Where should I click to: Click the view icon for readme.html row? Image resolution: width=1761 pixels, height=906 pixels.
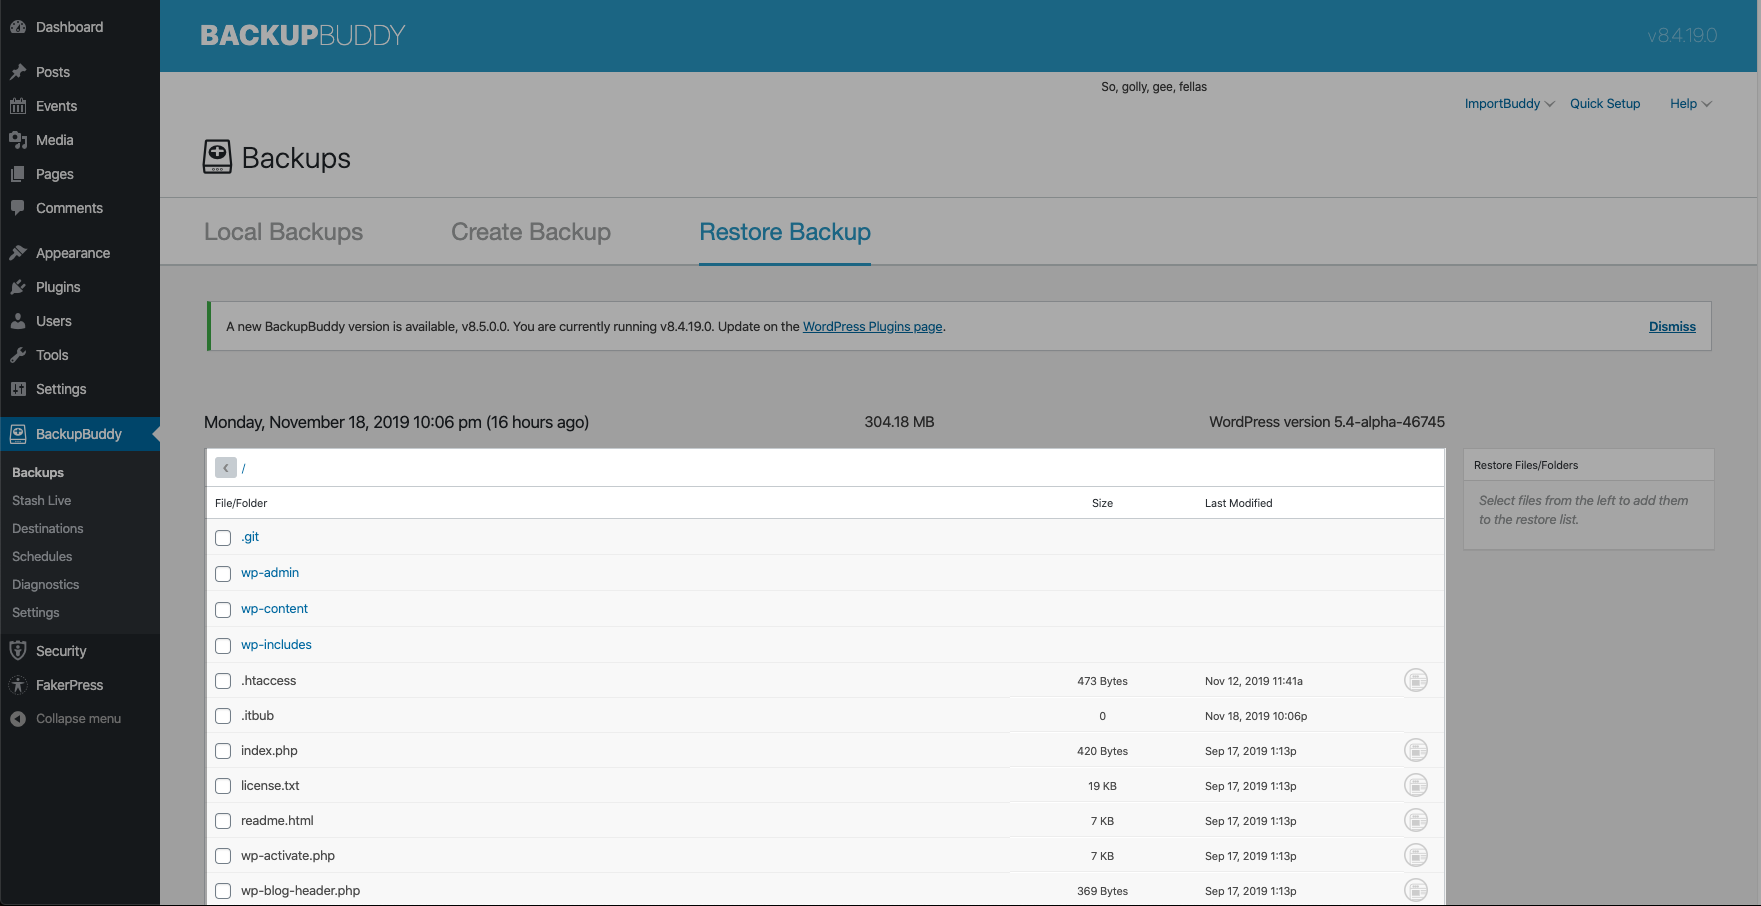coord(1416,820)
